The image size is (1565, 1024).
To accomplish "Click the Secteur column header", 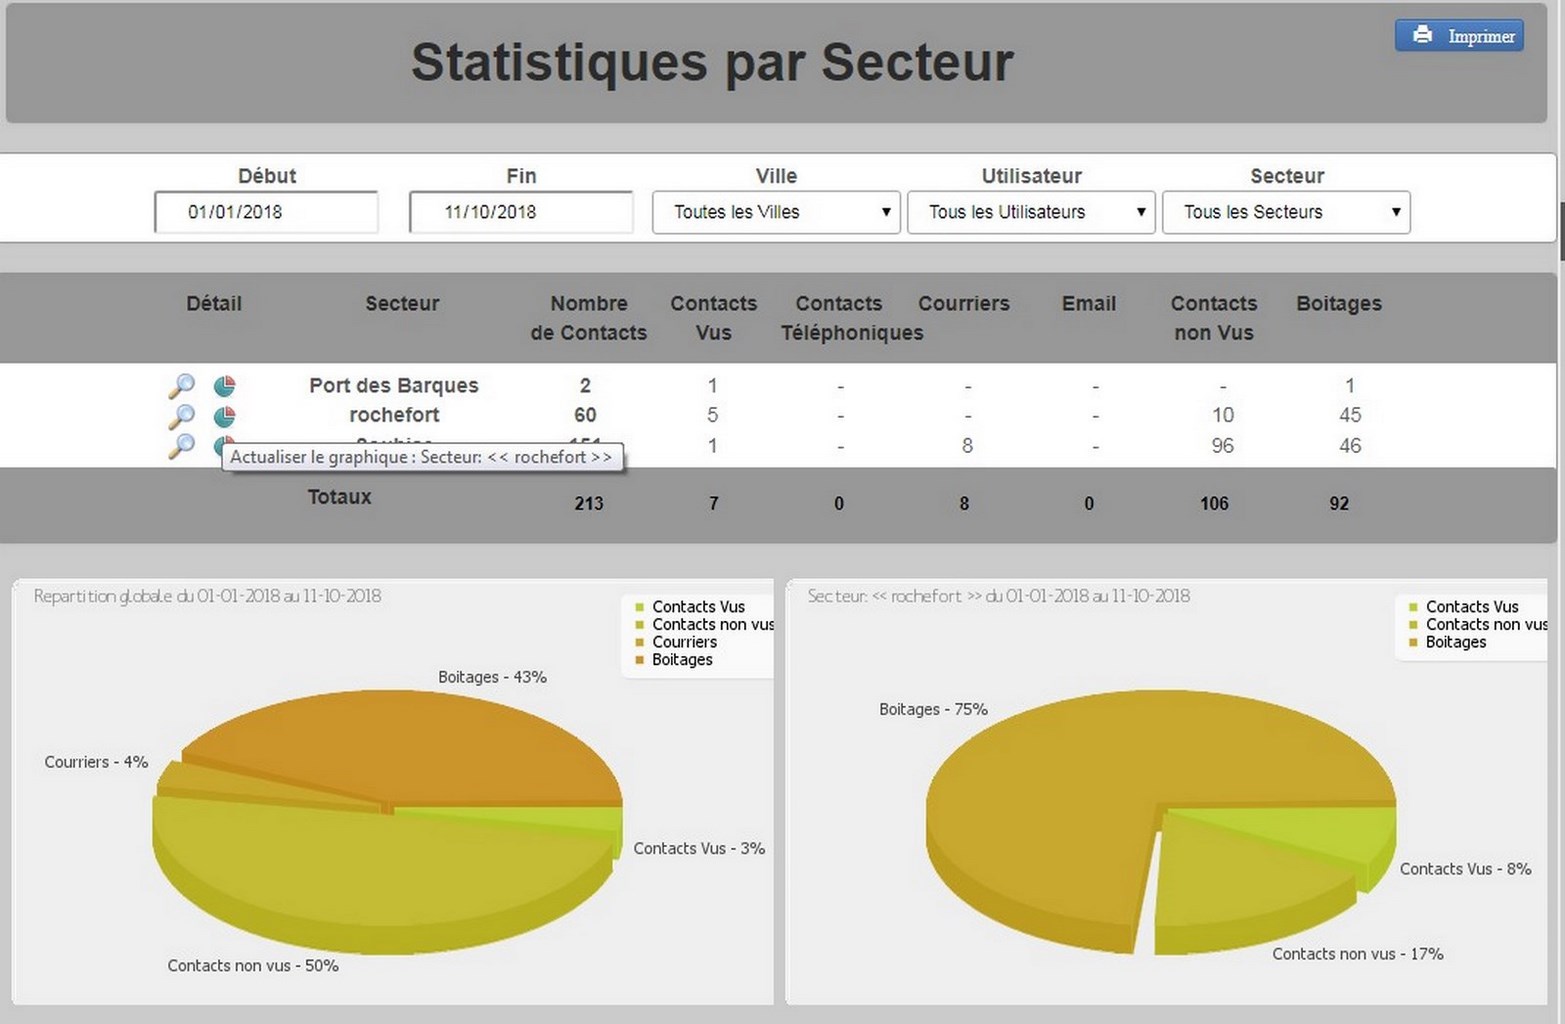I will coord(402,303).
